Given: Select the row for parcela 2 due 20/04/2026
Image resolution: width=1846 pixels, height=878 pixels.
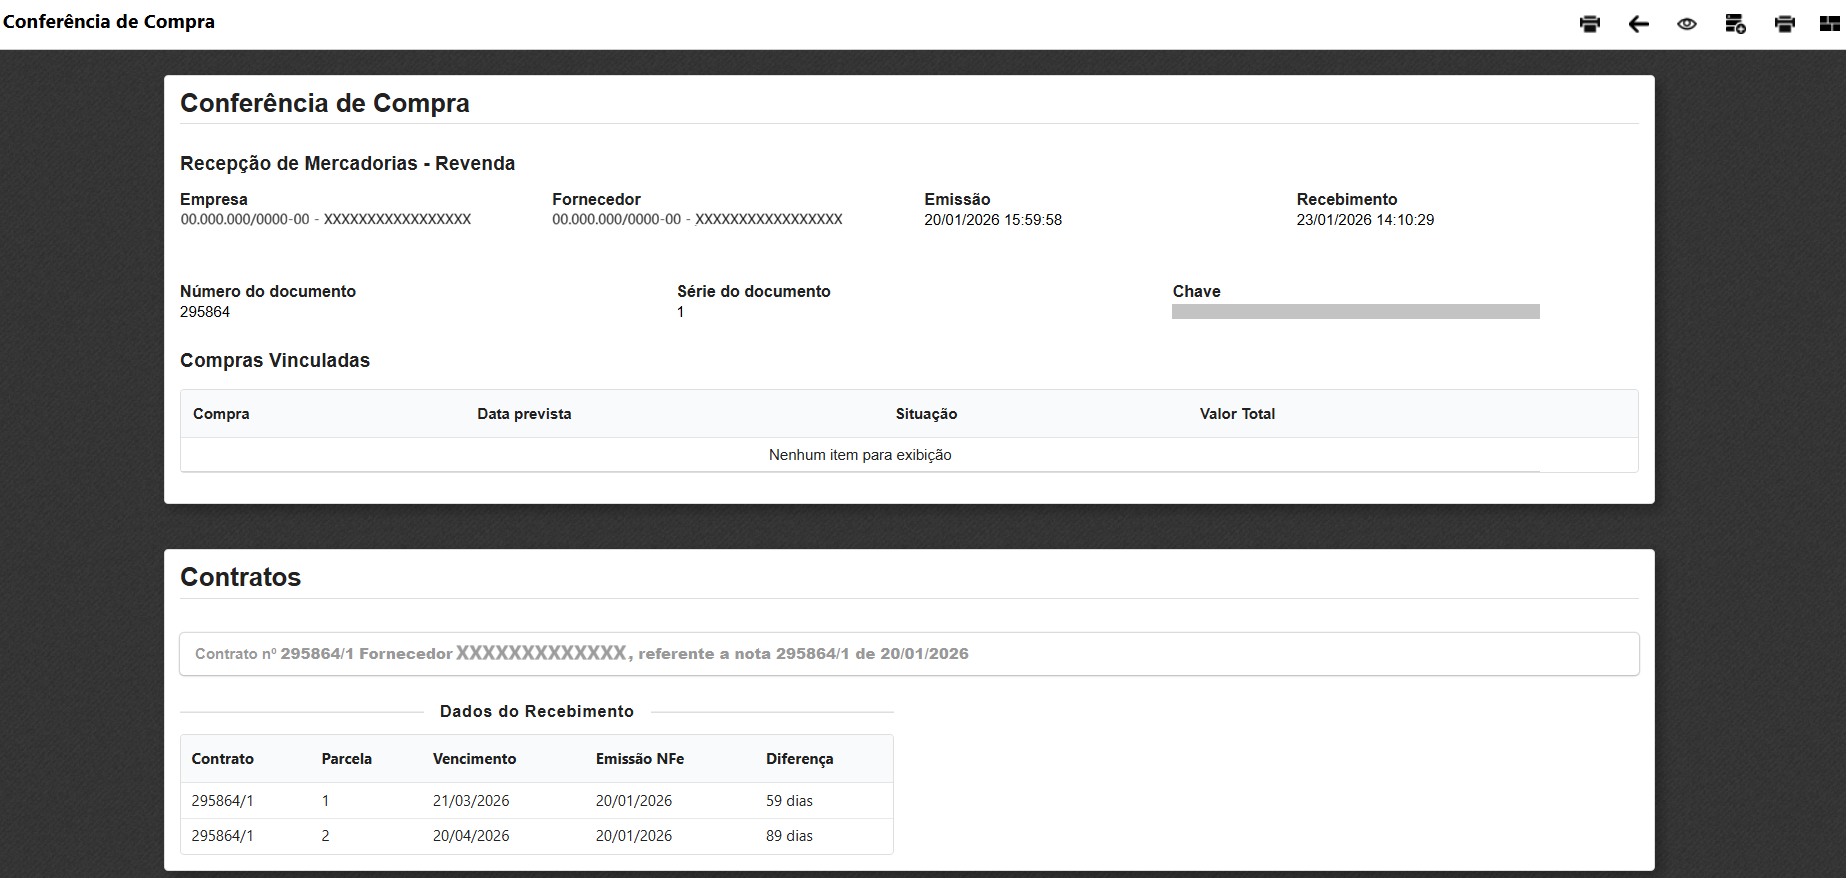Looking at the screenshot, I should point(536,836).
